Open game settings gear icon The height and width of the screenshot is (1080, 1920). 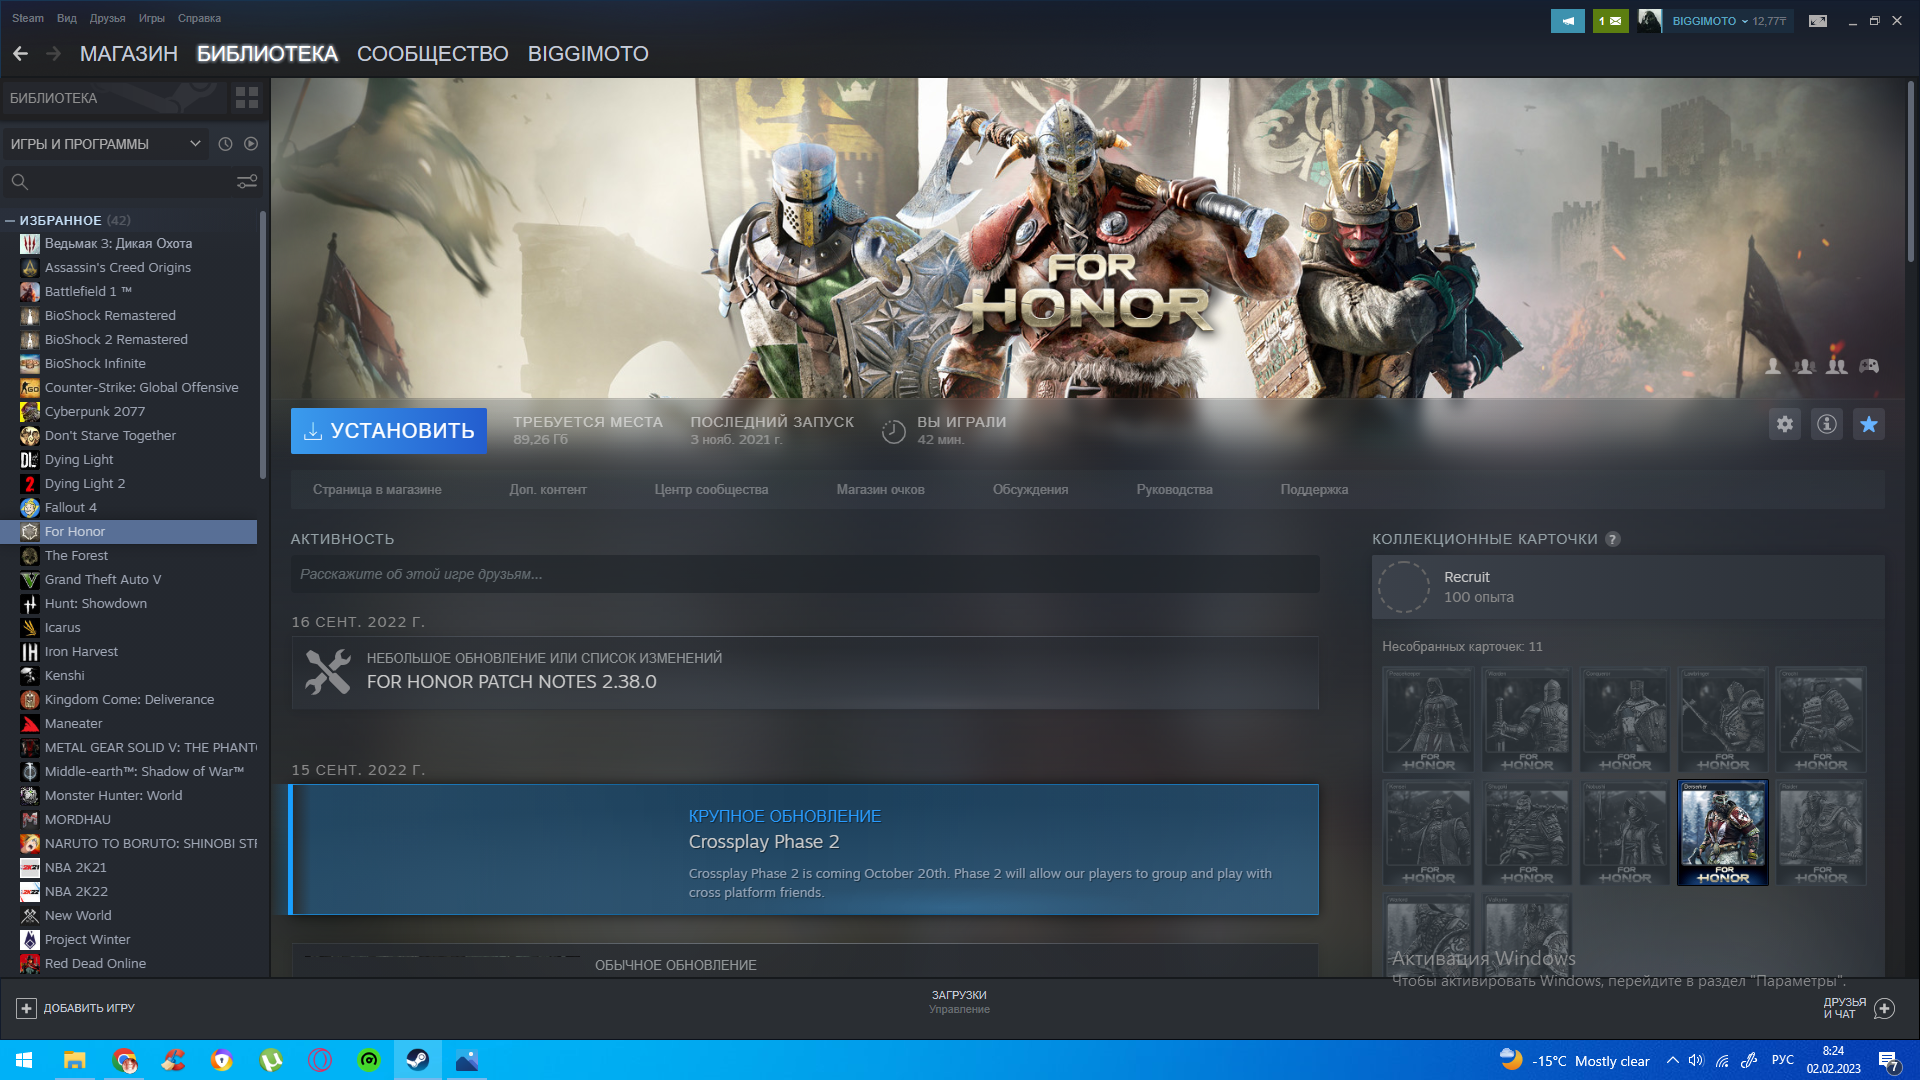(x=1785, y=424)
